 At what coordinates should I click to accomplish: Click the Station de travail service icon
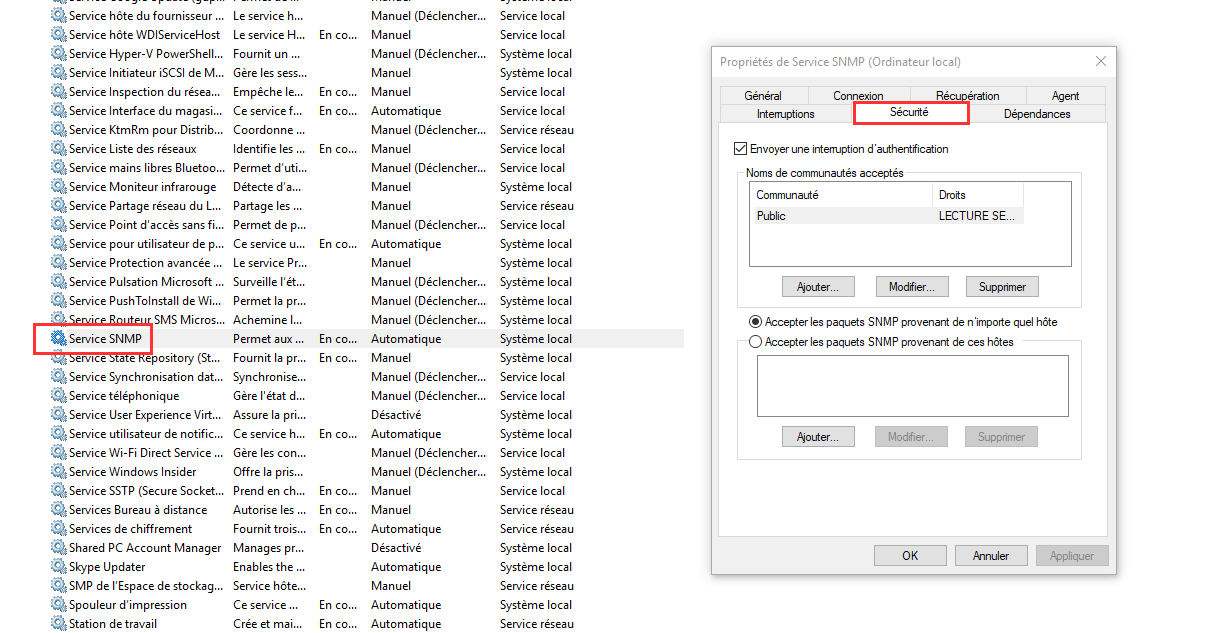coord(58,624)
